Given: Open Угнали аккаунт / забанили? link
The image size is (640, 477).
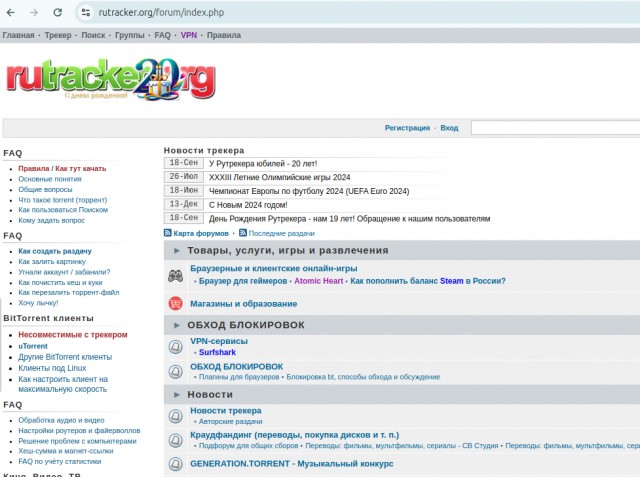Looking at the screenshot, I should click(64, 272).
